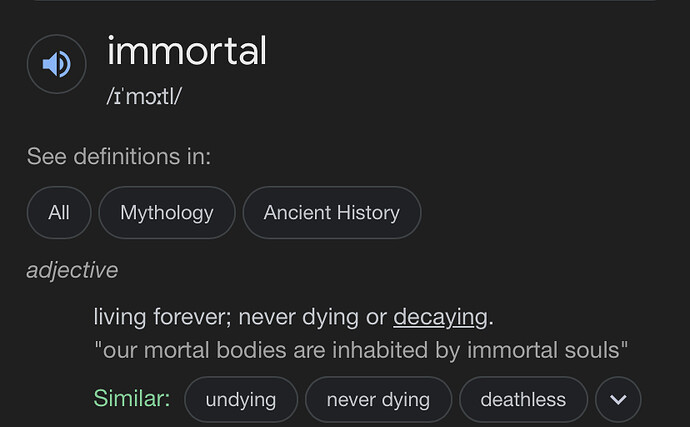Click the word inhabited in the example

click(x=380, y=350)
